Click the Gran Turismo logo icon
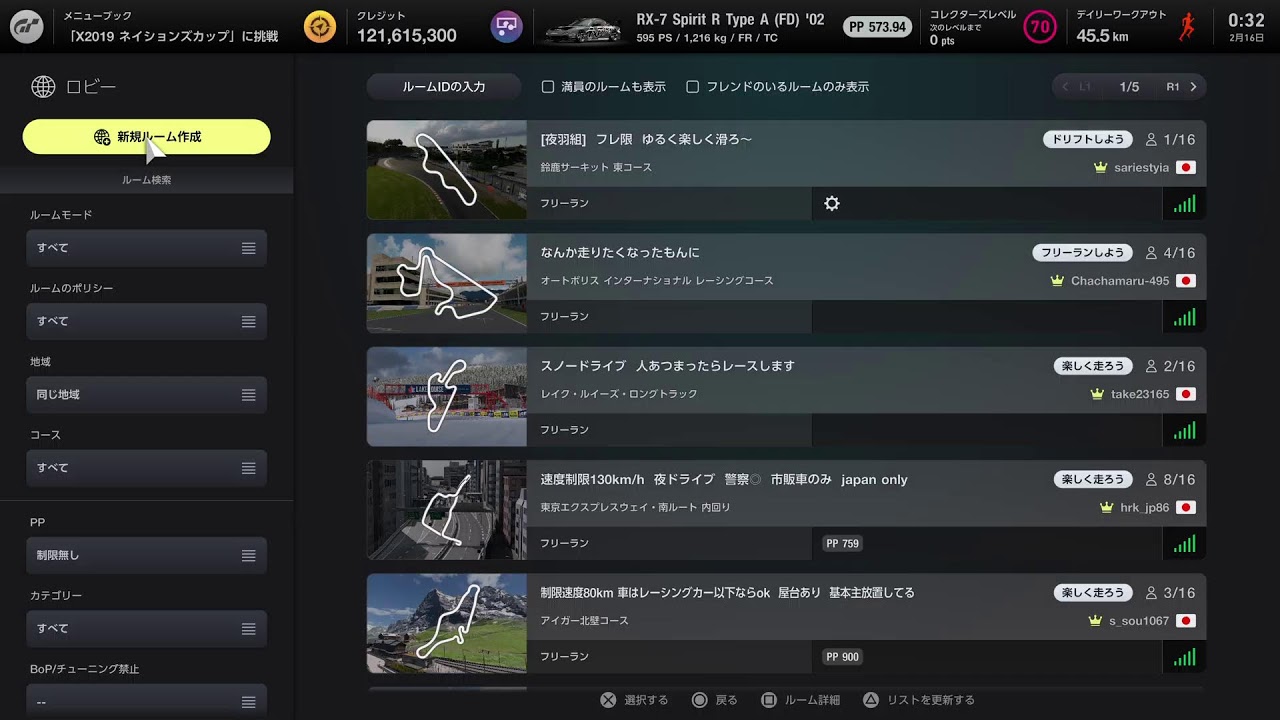This screenshot has width=1280, height=720. (x=26, y=26)
